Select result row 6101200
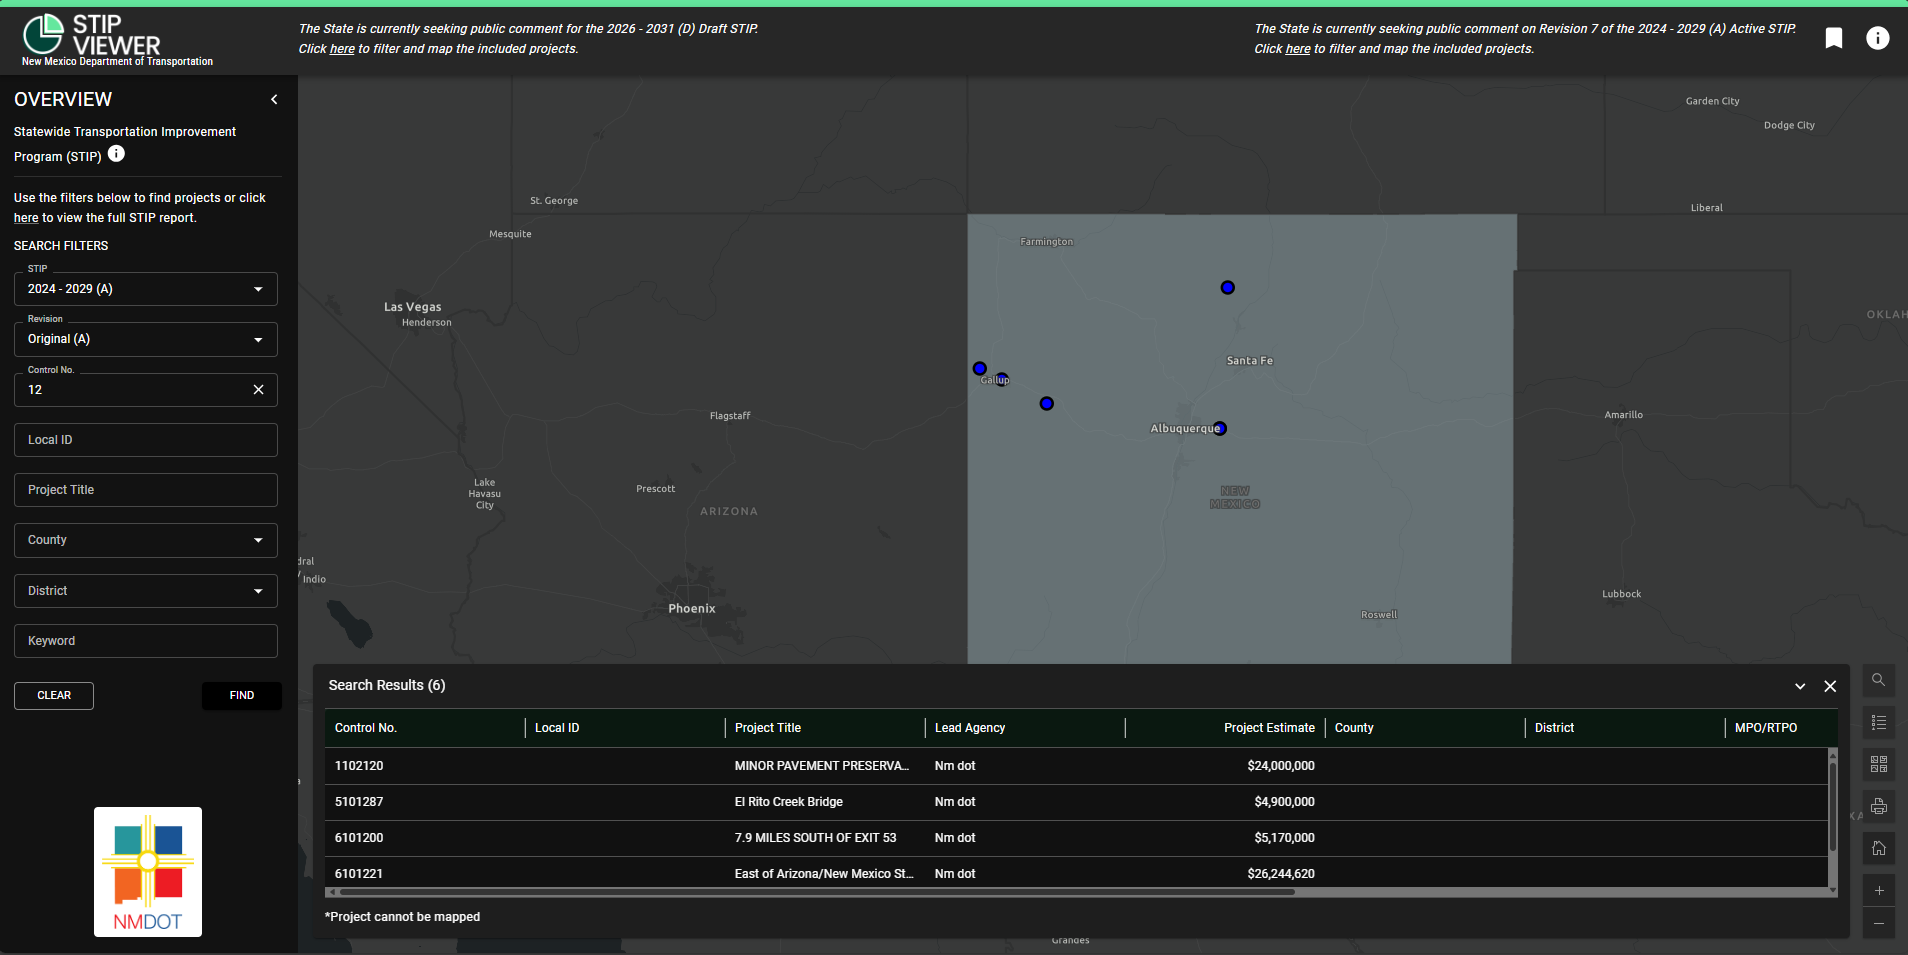1908x955 pixels. tap(1076, 838)
